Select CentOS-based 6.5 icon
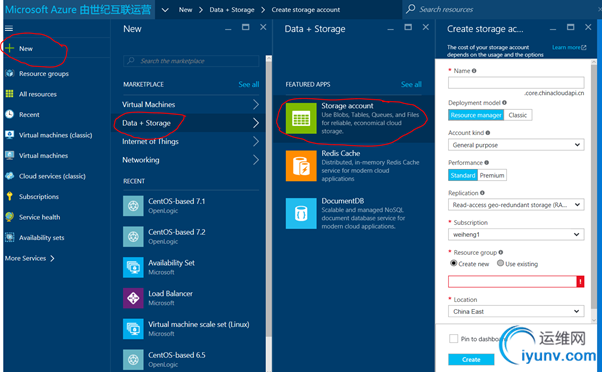Screen dimensions: 602x372 click(133, 359)
